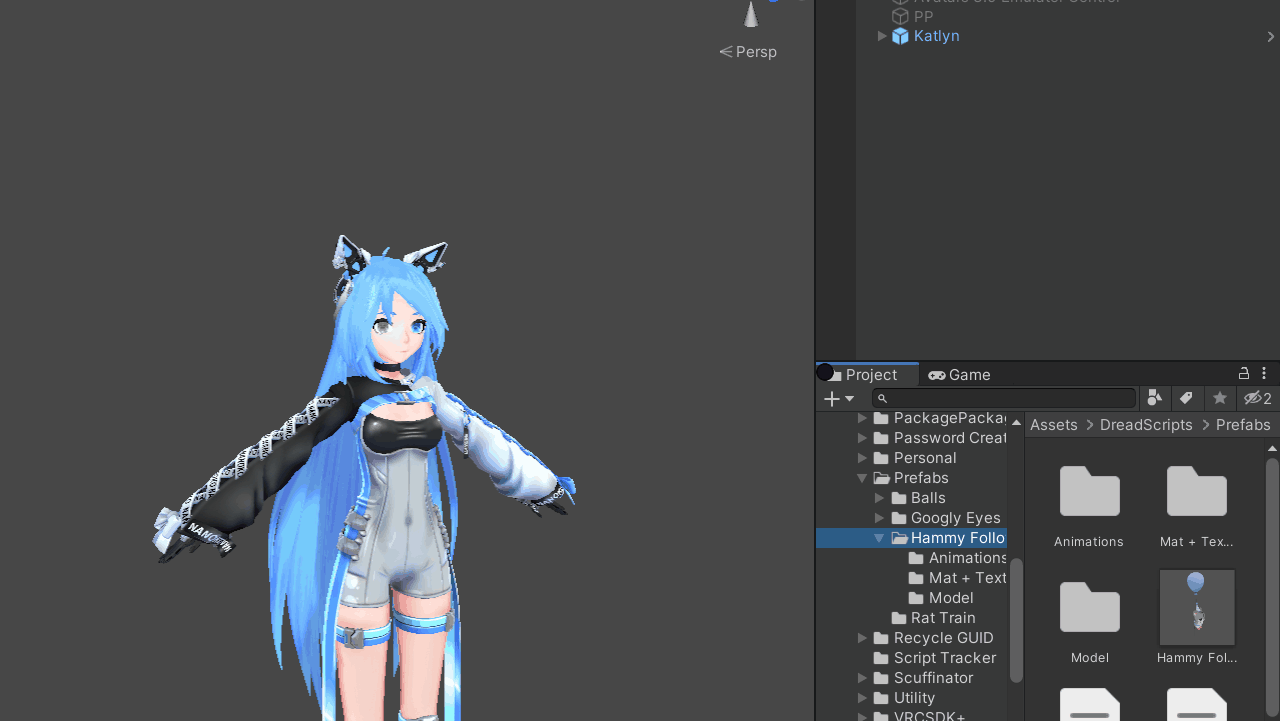Viewport: 1280px width, 721px height.
Task: Expand the Katlyn object in the Hierarchy
Action: [x=882, y=36]
